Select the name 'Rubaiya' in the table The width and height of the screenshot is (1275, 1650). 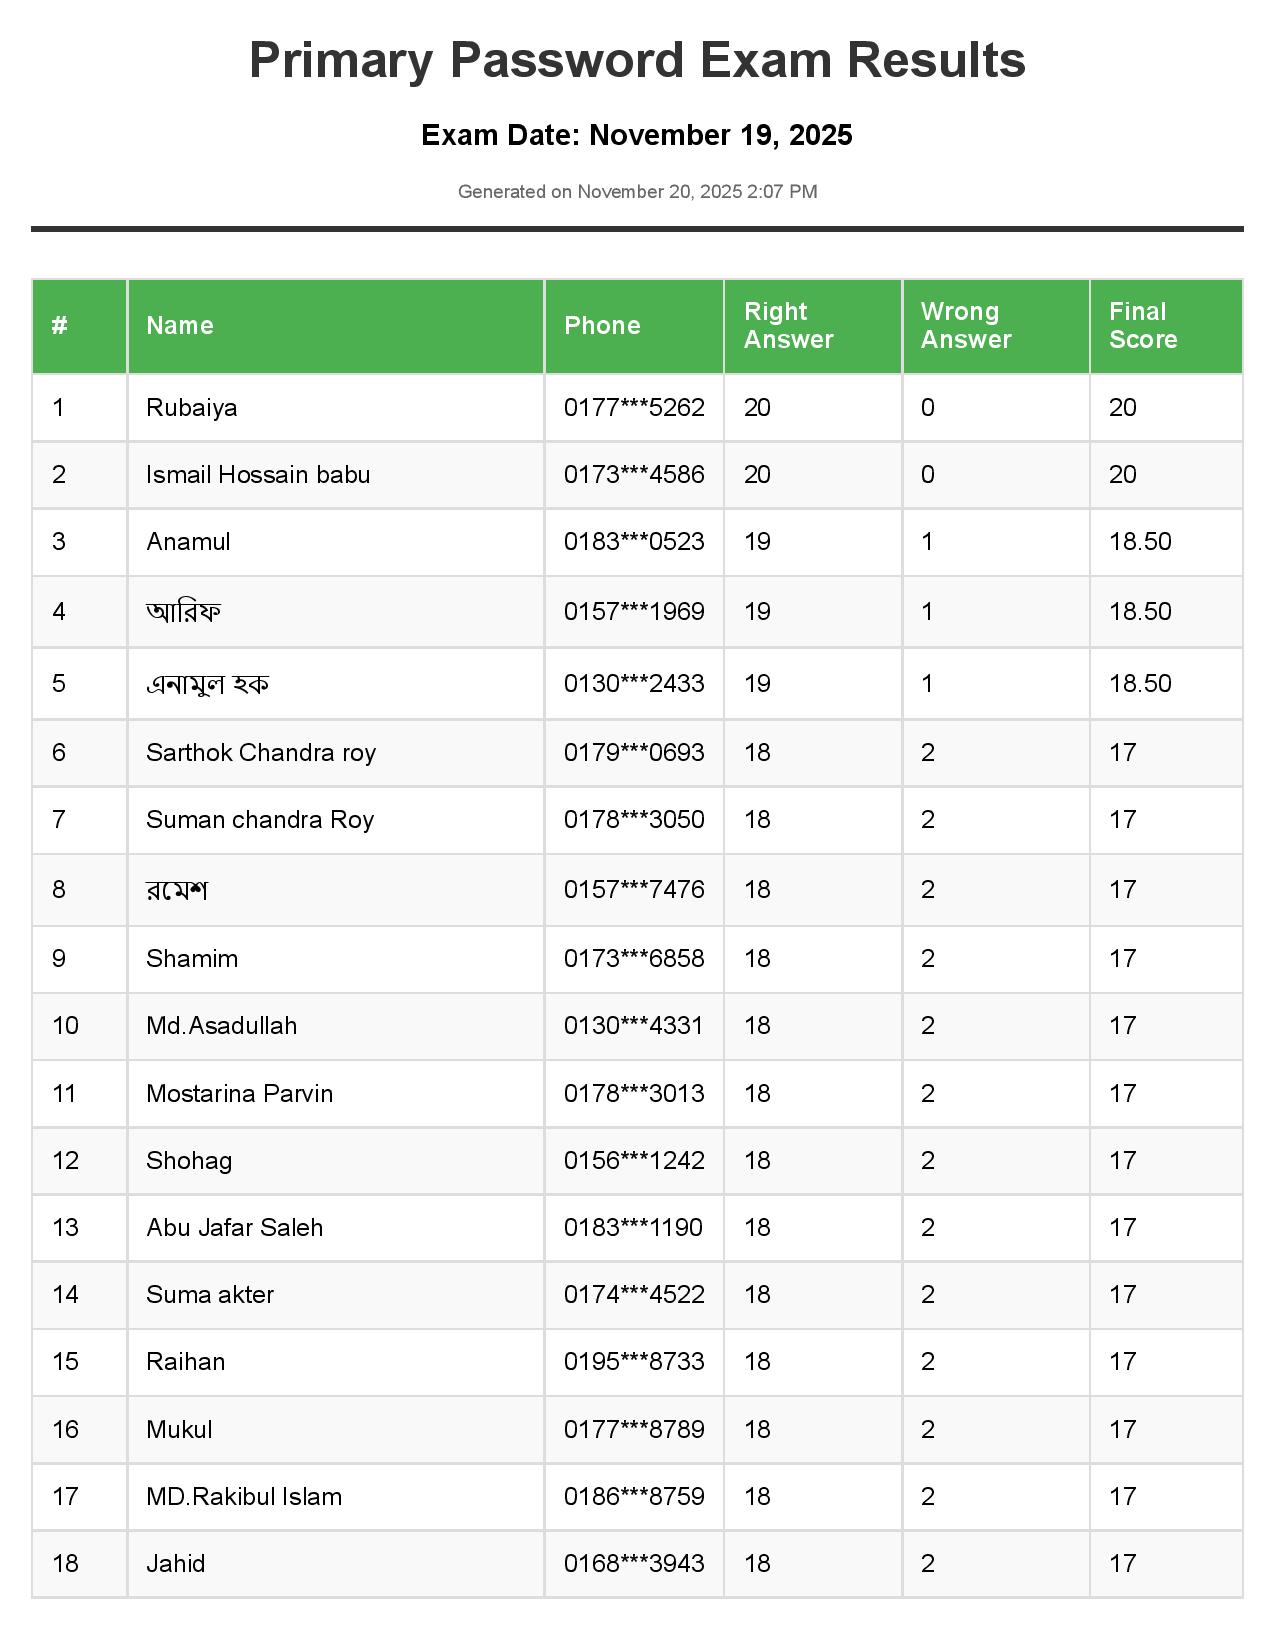[x=192, y=408]
